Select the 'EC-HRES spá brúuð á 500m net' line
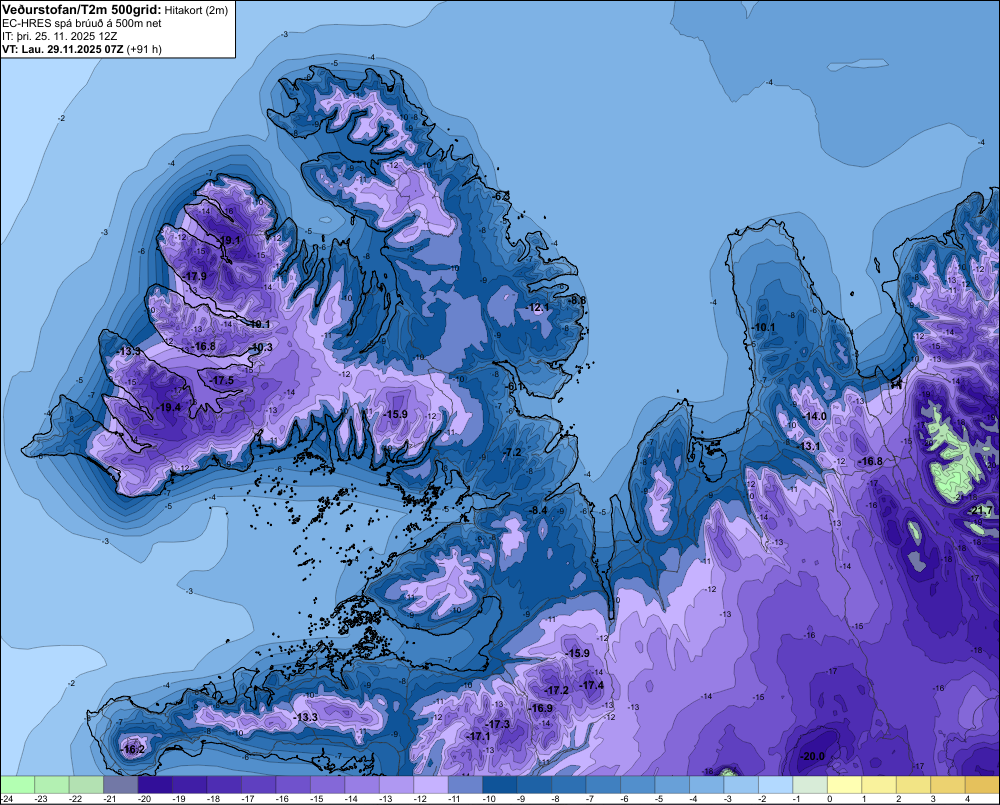Viewport: 1000px width, 805px height. click(82, 24)
